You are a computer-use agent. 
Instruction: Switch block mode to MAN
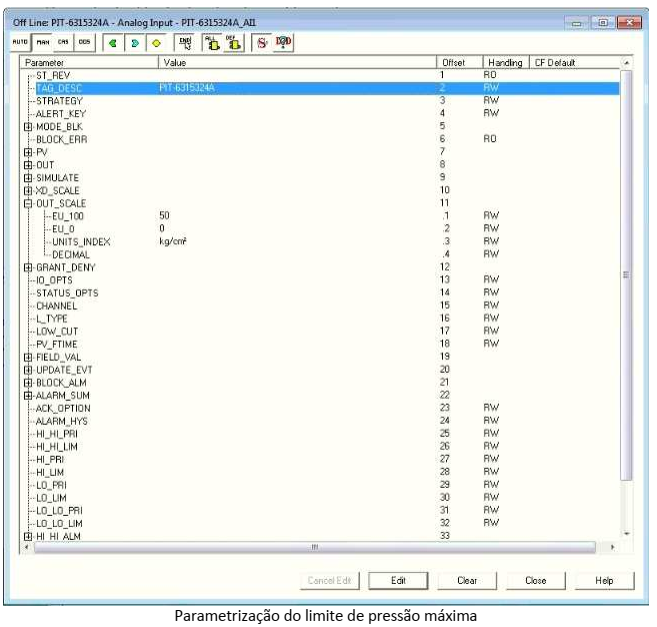click(43, 42)
